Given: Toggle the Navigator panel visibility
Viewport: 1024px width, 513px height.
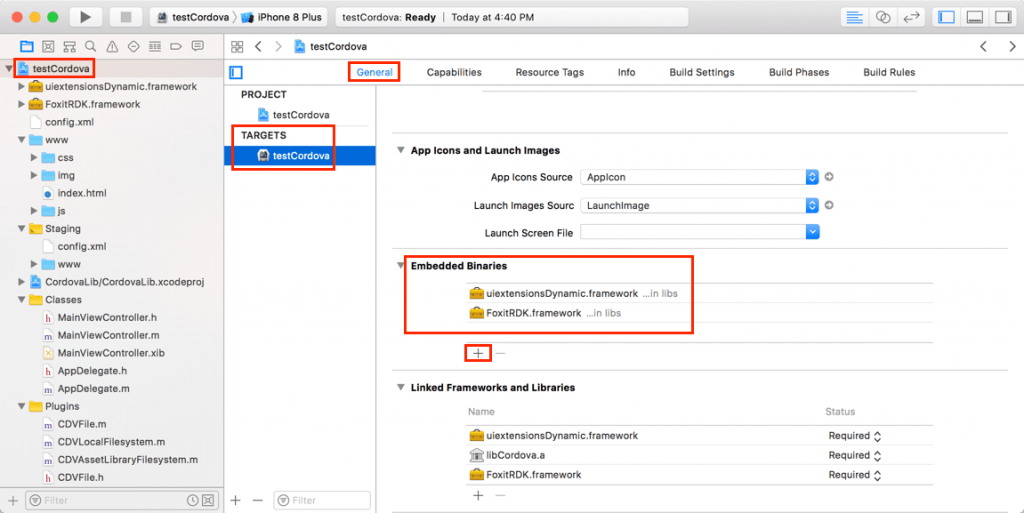Looking at the screenshot, I should point(946,18).
